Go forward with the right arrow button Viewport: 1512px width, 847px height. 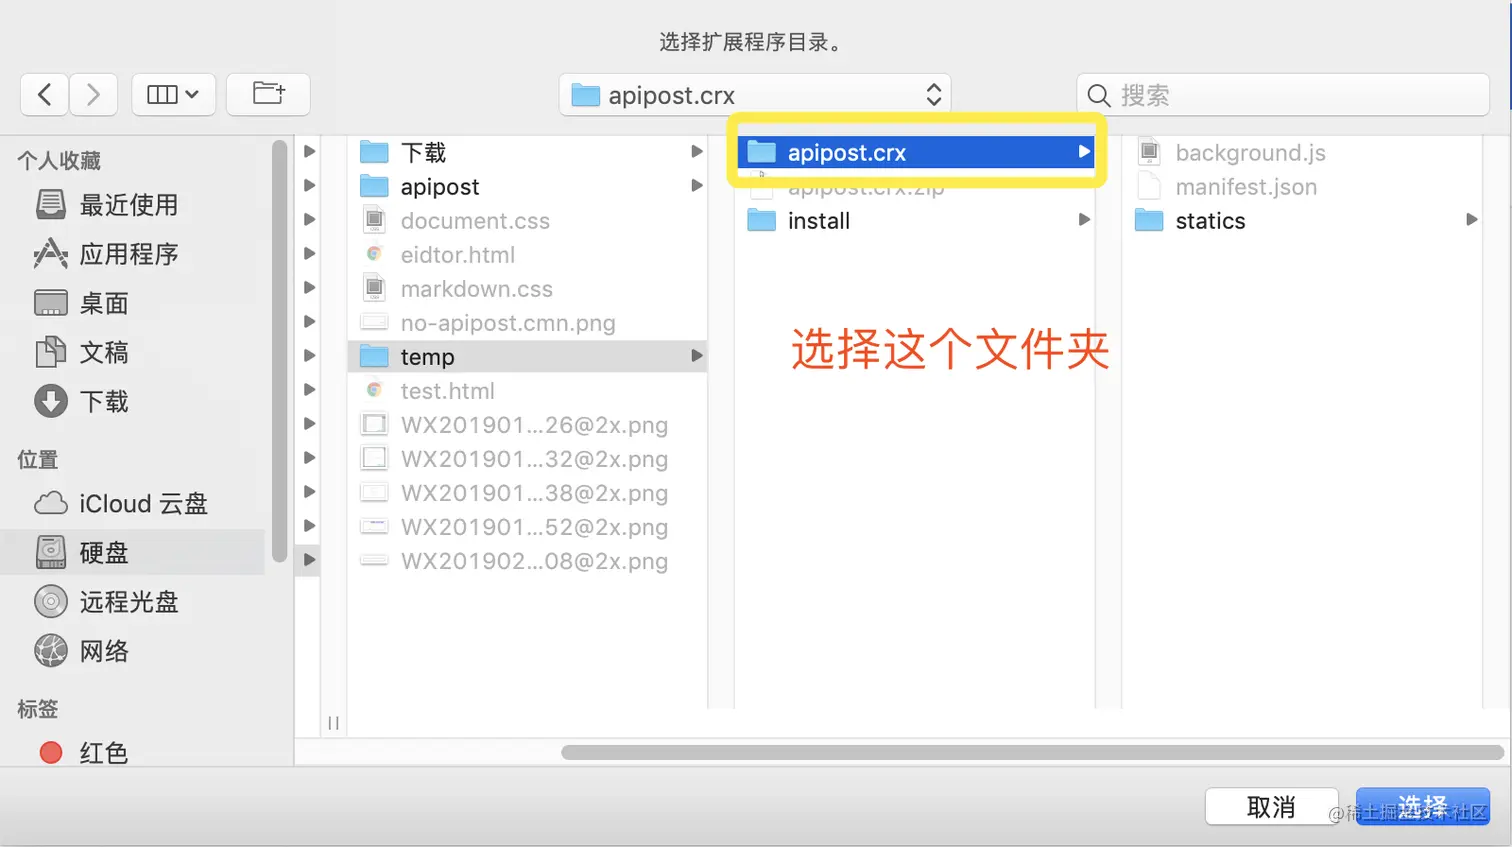click(93, 95)
